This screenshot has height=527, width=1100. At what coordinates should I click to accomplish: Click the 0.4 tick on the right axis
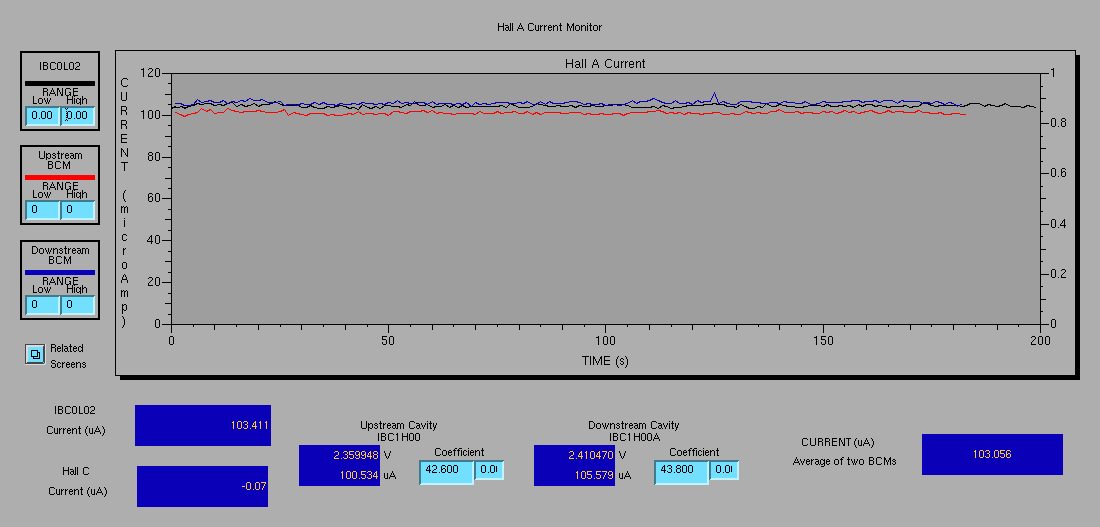point(1059,224)
